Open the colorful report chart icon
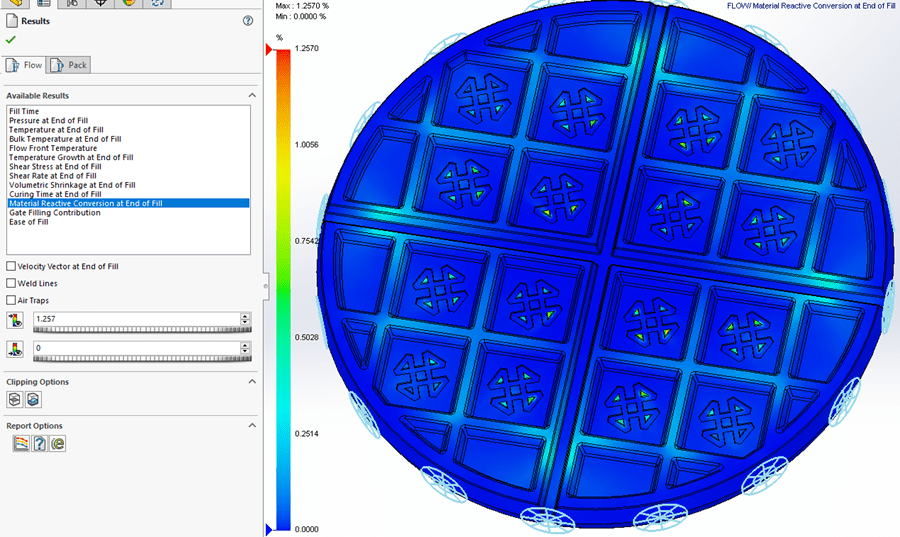Screen dimensions: 900x537 pos(20,443)
